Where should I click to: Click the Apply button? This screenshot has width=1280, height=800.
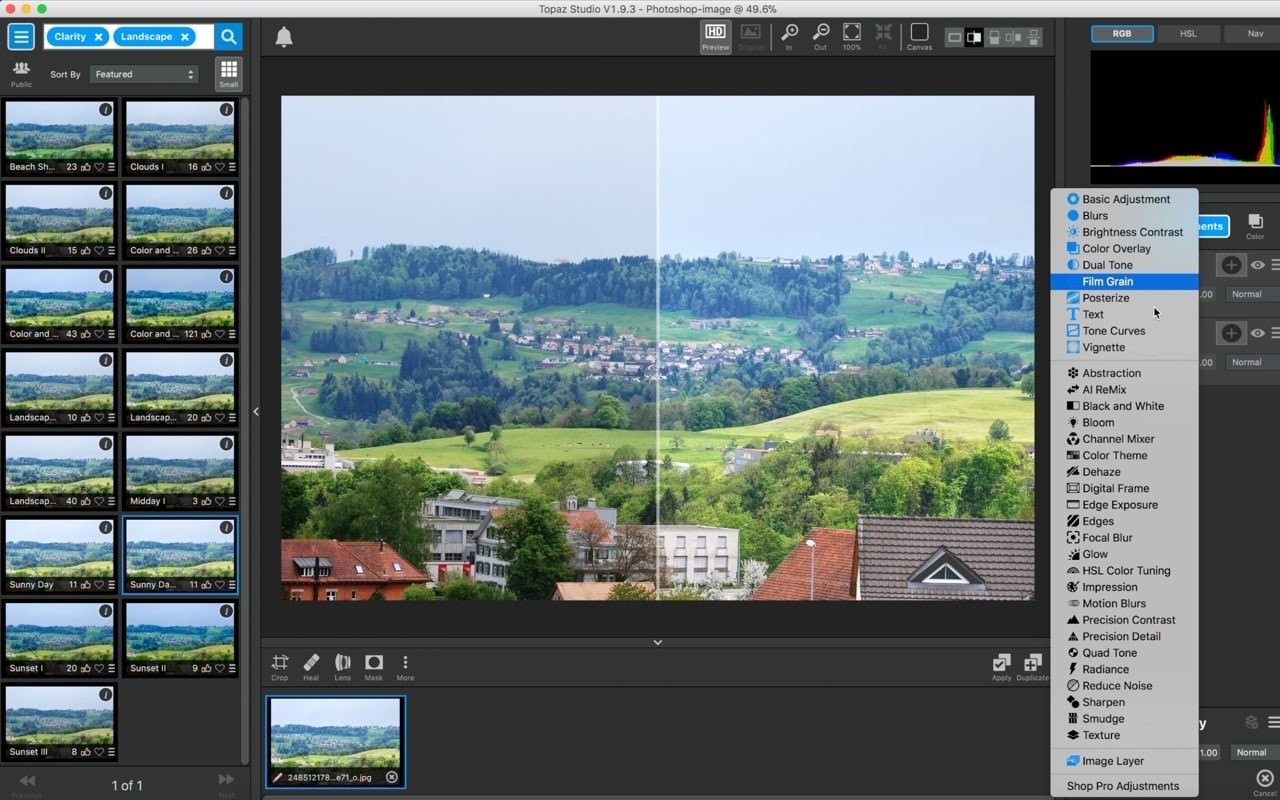(x=1001, y=667)
